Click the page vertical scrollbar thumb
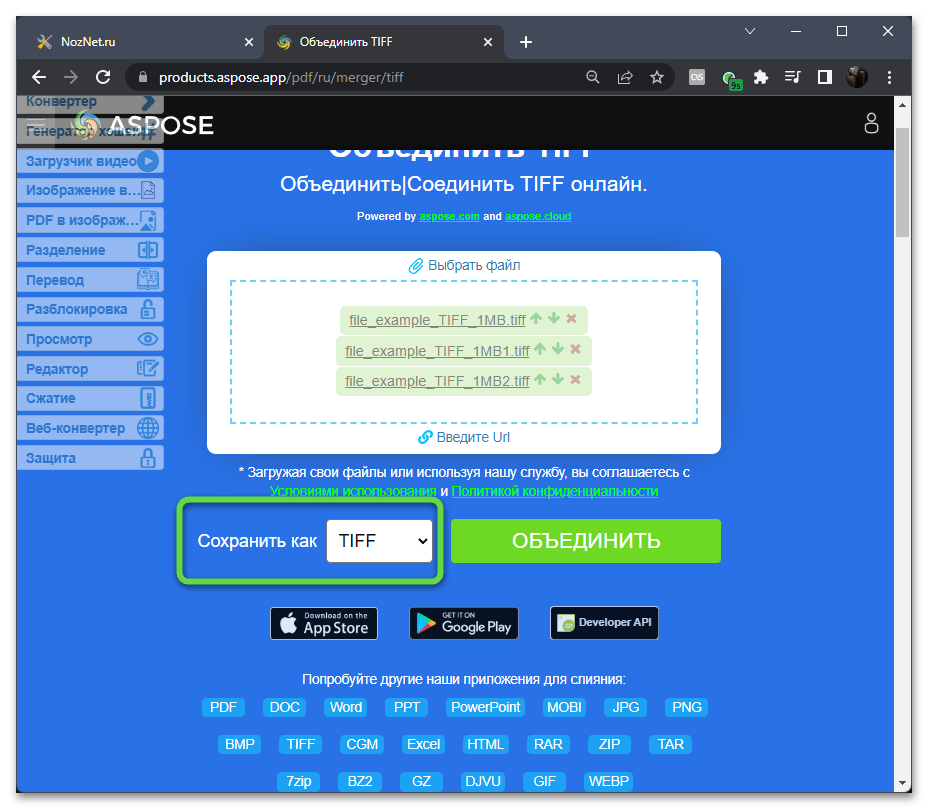Viewport: 928px width, 809px height. (x=902, y=182)
